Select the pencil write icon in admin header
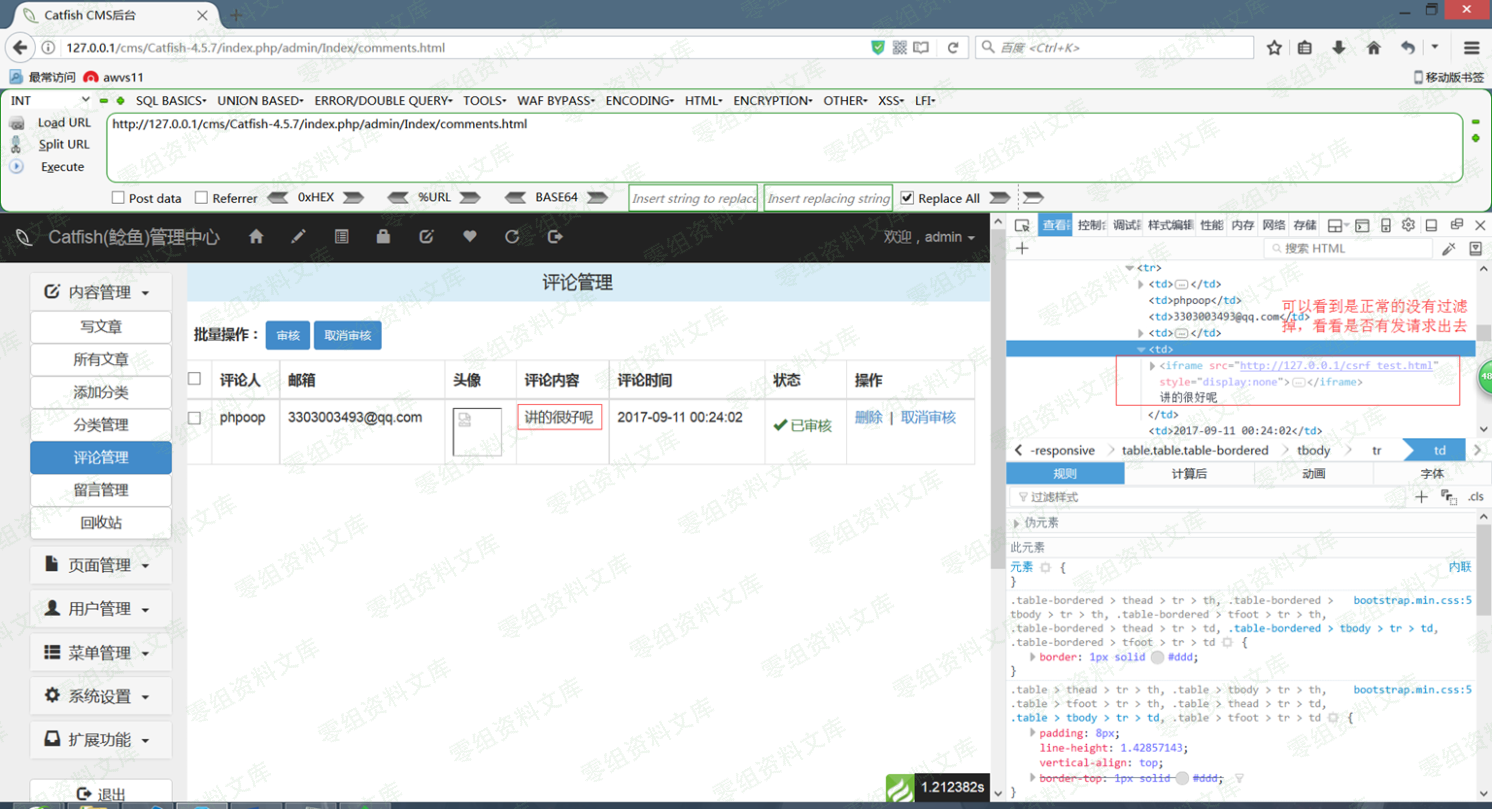1492x809 pixels. [297, 236]
